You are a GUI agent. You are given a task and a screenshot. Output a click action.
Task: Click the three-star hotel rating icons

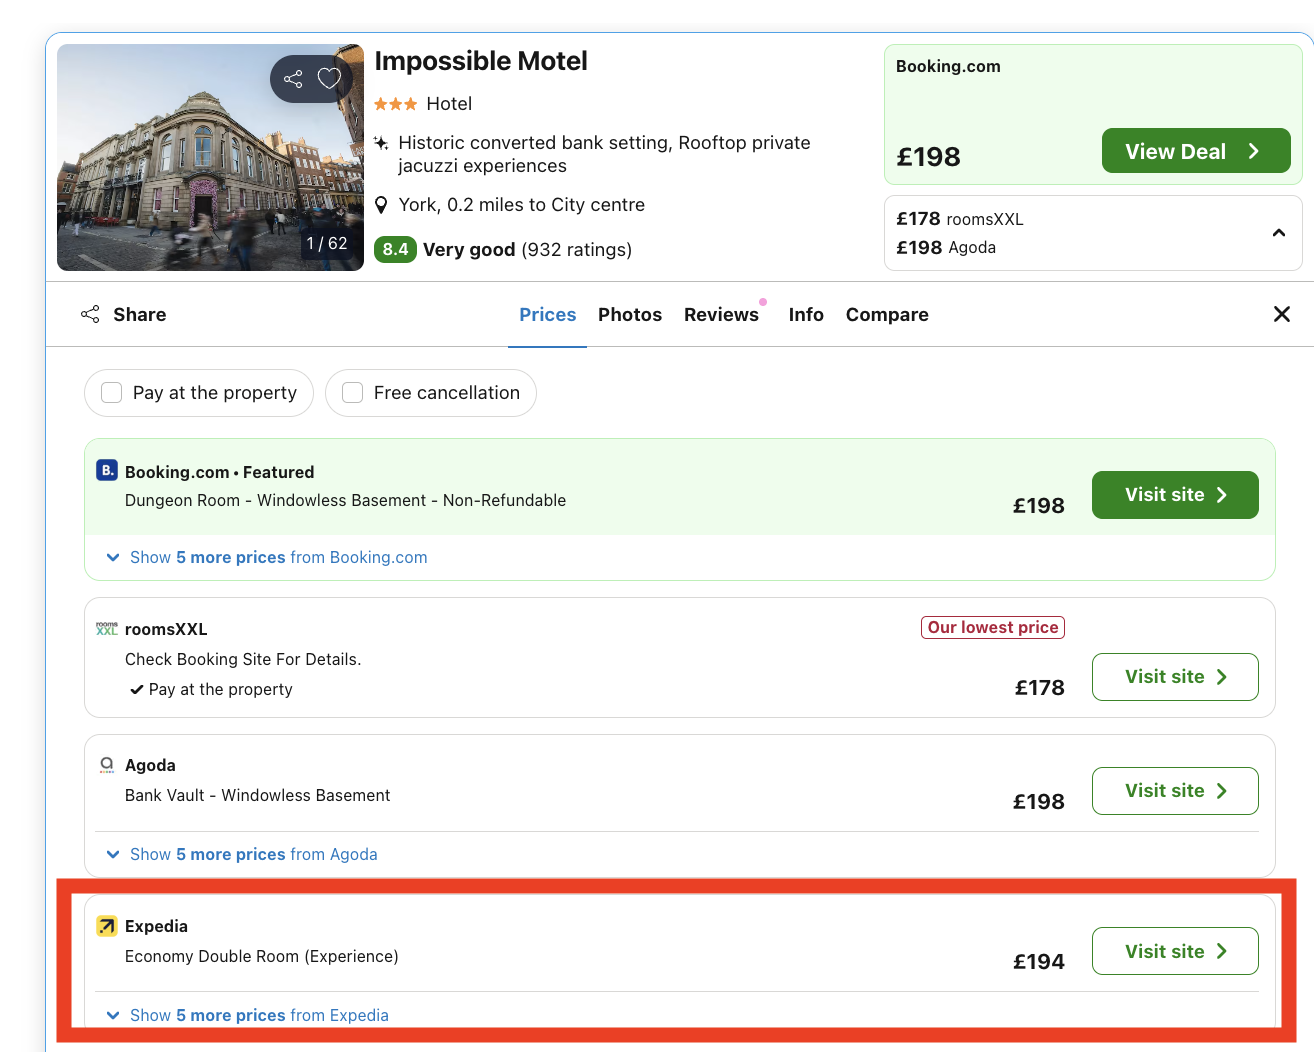click(x=395, y=103)
